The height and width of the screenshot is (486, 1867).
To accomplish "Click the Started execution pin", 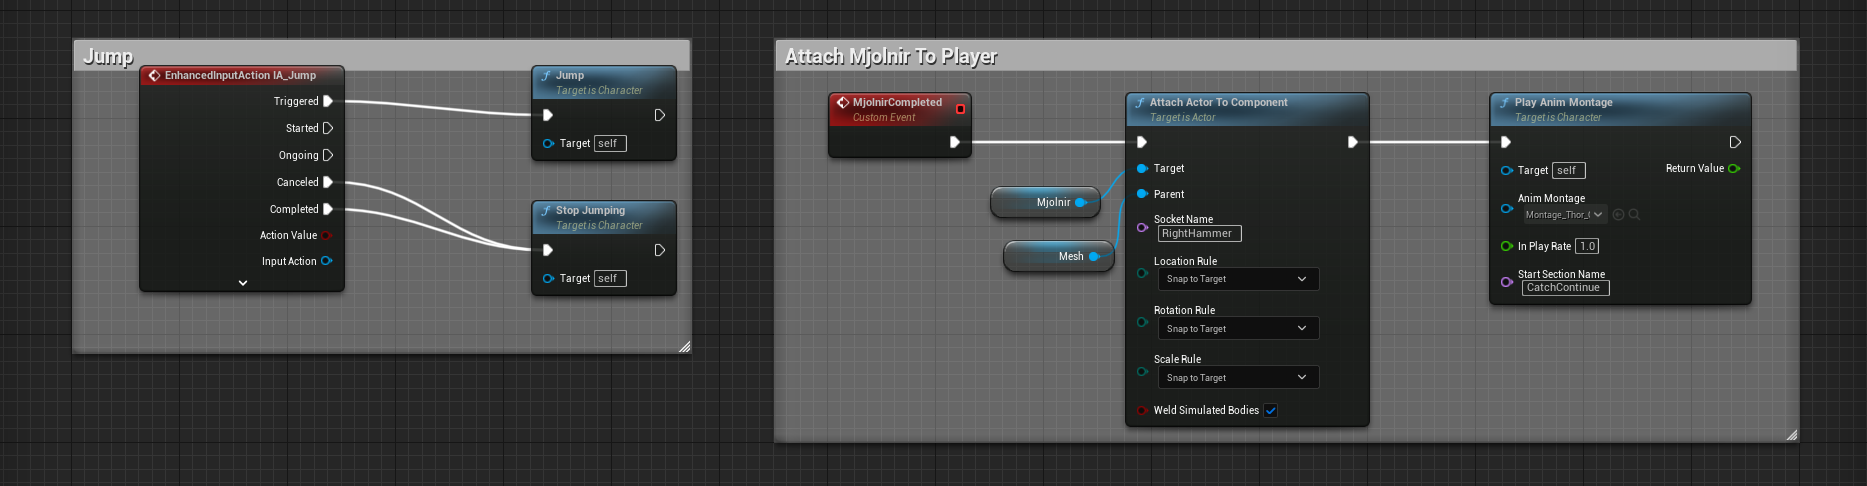I will [x=328, y=128].
